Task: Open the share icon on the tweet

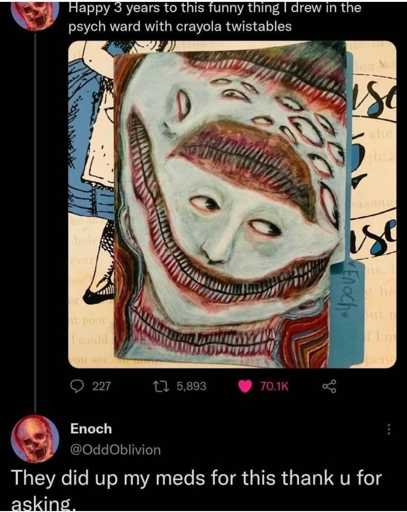Action: click(x=329, y=387)
